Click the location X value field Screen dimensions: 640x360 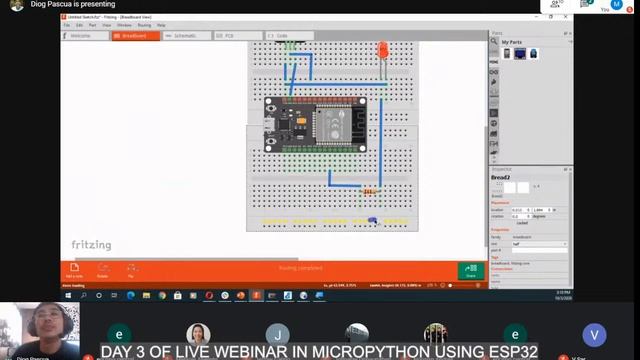click(521, 210)
